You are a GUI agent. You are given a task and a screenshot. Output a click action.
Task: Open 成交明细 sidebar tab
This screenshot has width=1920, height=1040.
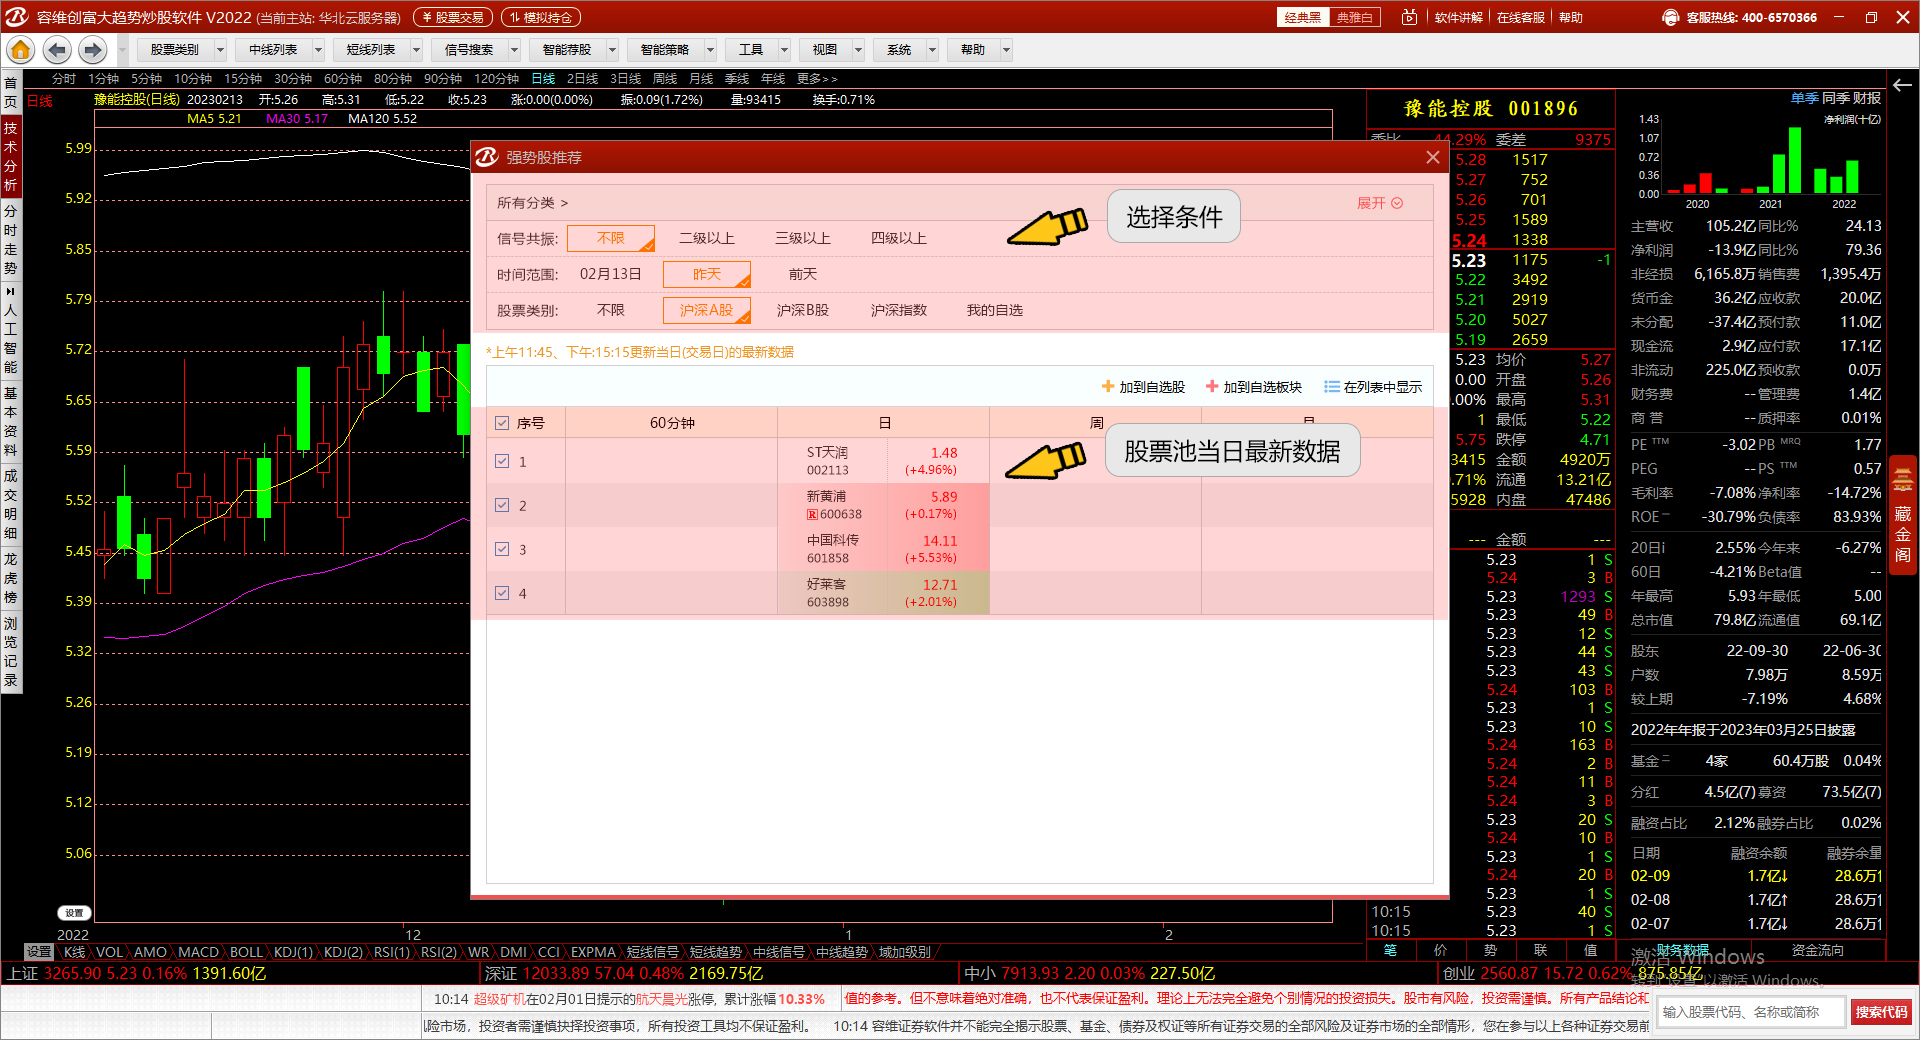pyautogui.click(x=11, y=503)
